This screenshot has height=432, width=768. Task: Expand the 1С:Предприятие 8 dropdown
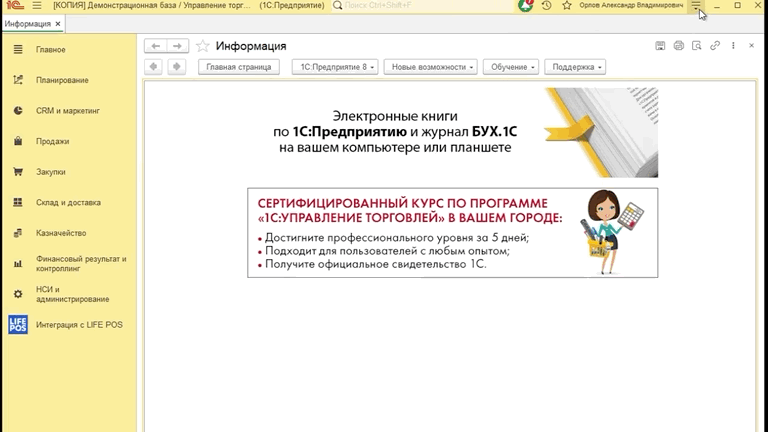pos(335,67)
